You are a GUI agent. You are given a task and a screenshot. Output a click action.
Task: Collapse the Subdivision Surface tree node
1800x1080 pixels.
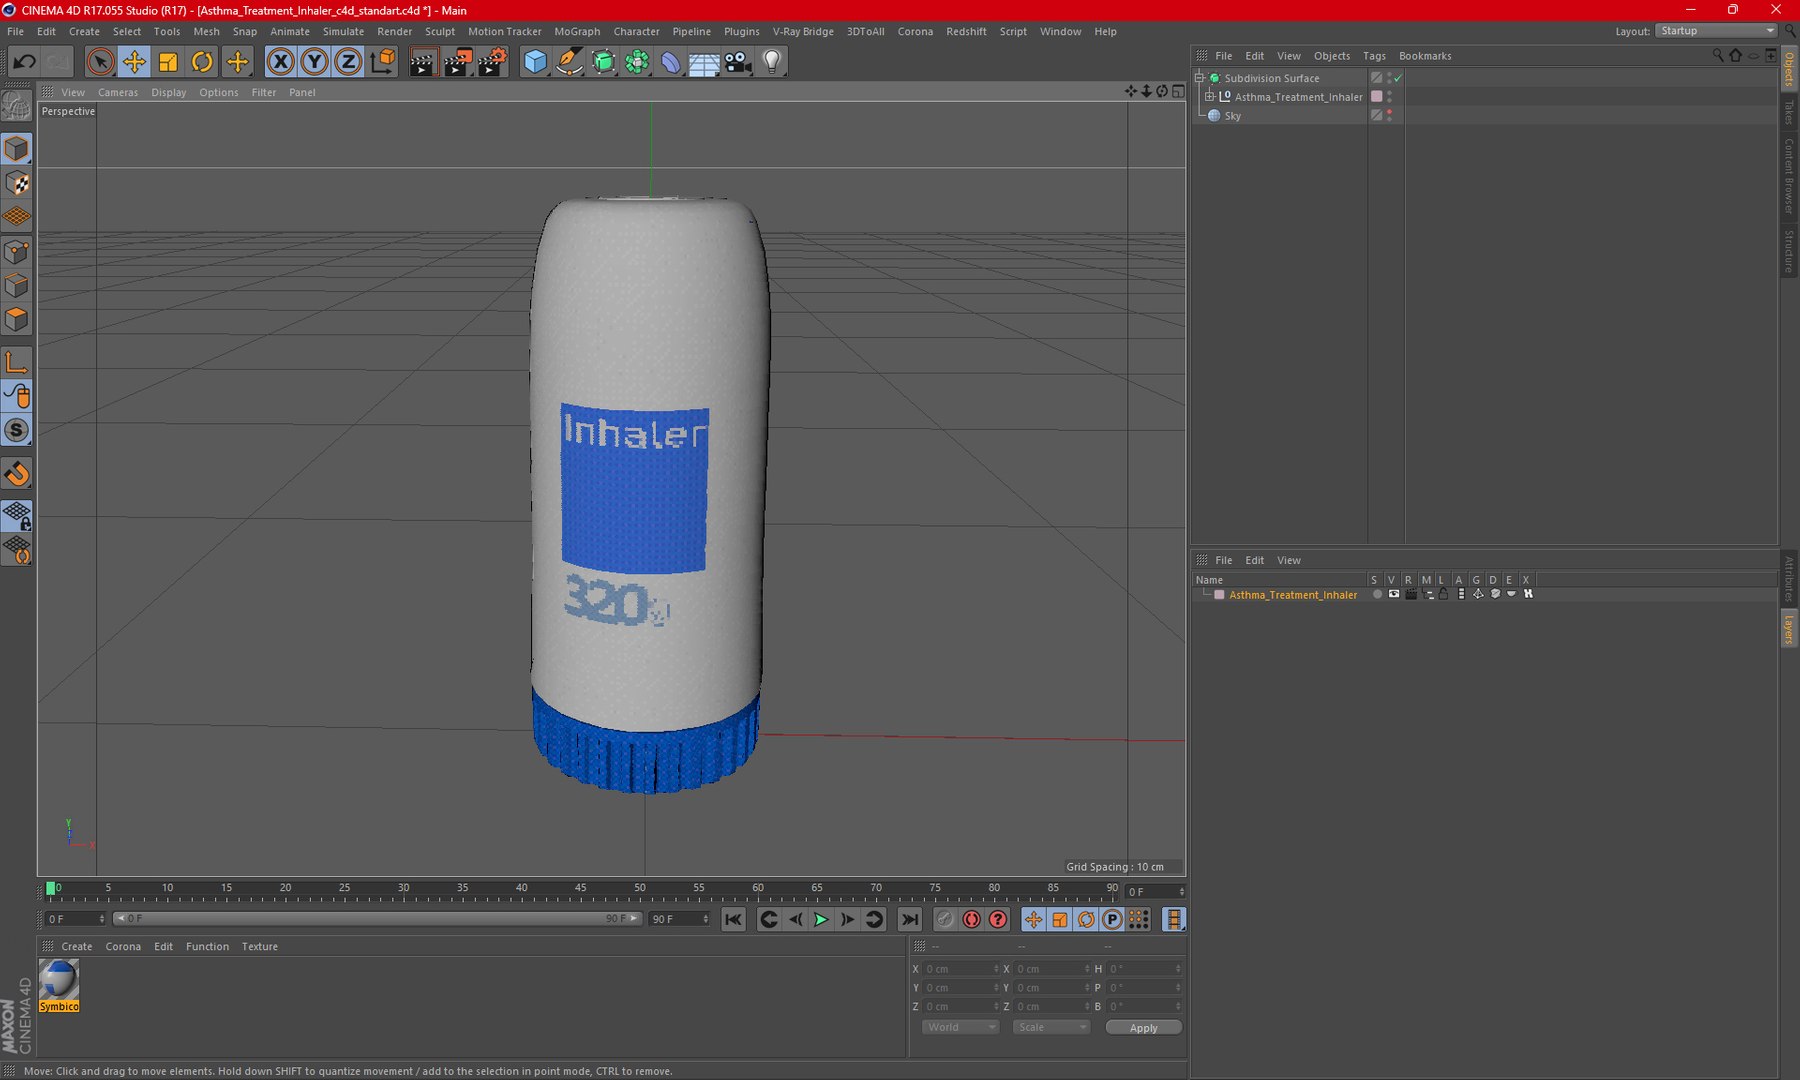tap(1200, 78)
